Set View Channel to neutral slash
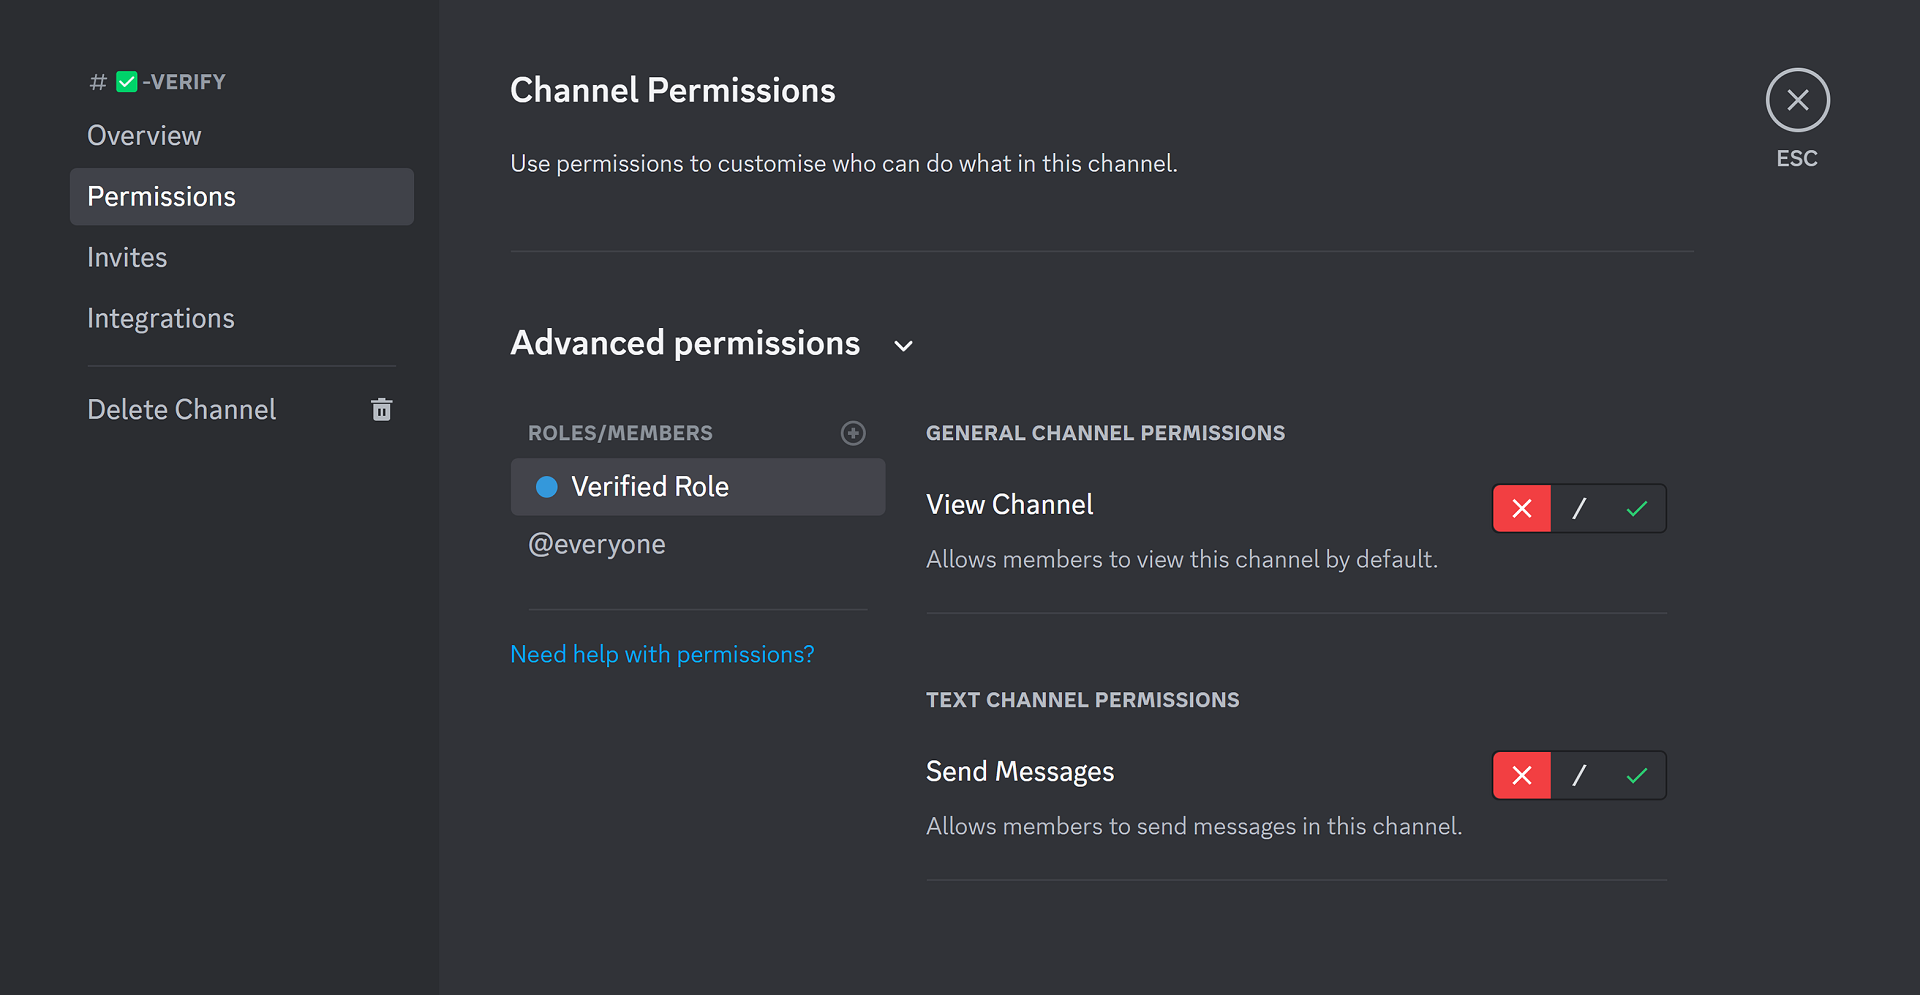Screen dimensions: 1920x995 point(1579,509)
